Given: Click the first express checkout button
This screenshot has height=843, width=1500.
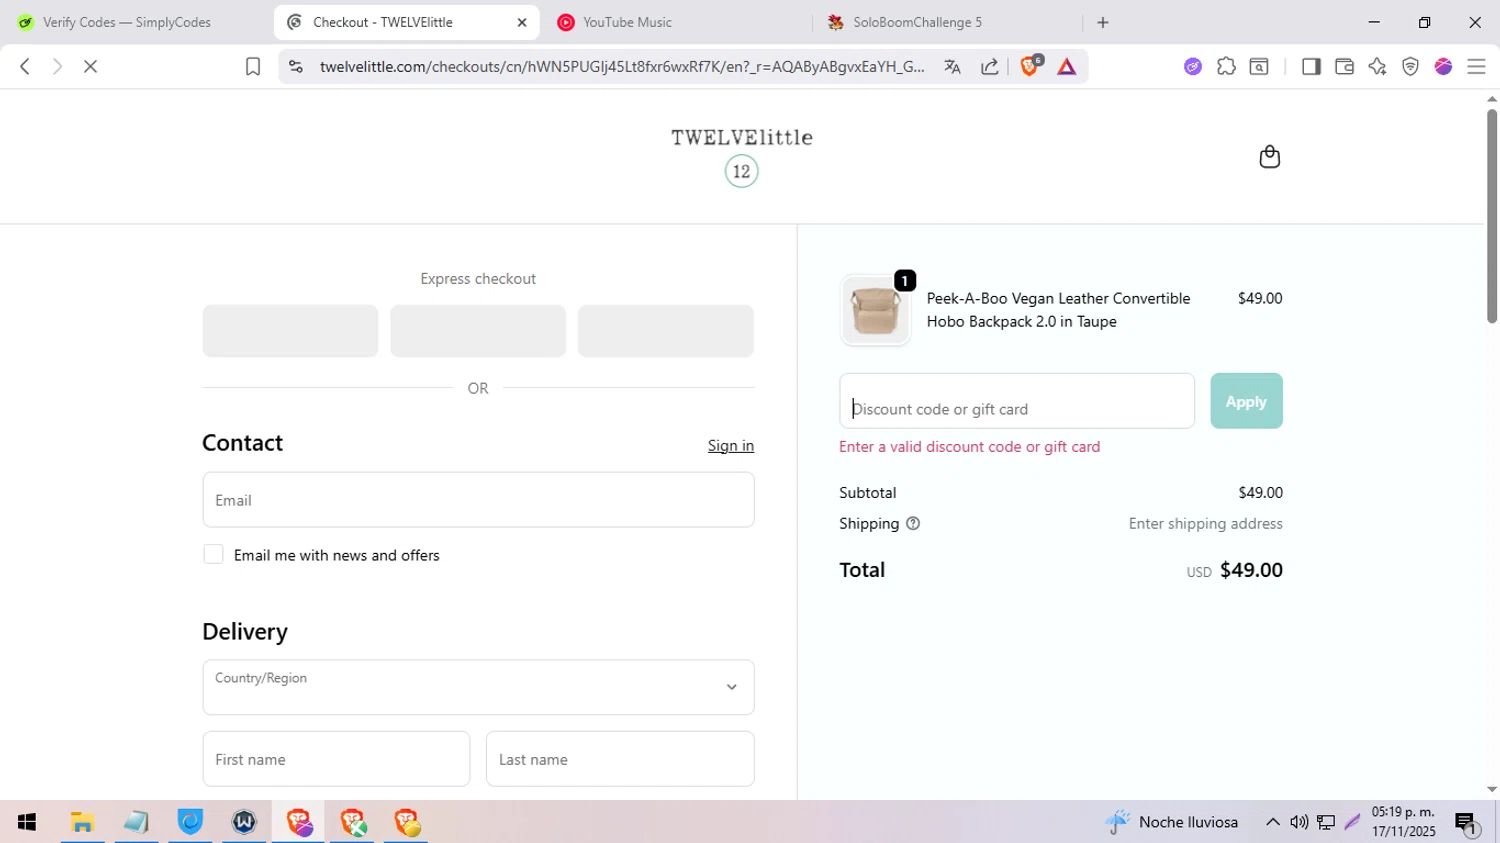Looking at the screenshot, I should (290, 331).
